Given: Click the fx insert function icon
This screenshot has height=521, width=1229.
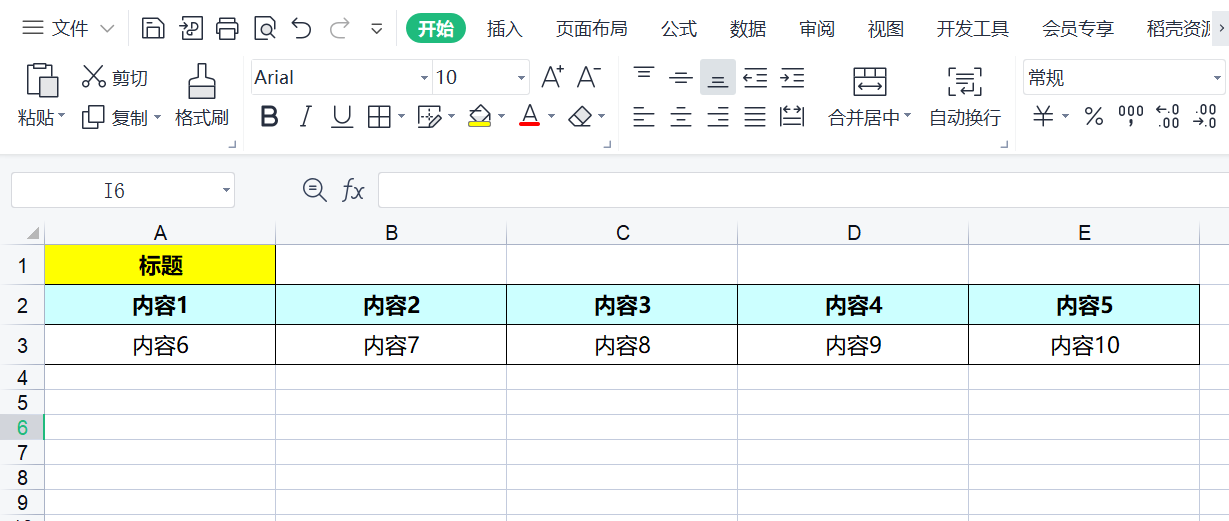Looking at the screenshot, I should pyautogui.click(x=353, y=190).
